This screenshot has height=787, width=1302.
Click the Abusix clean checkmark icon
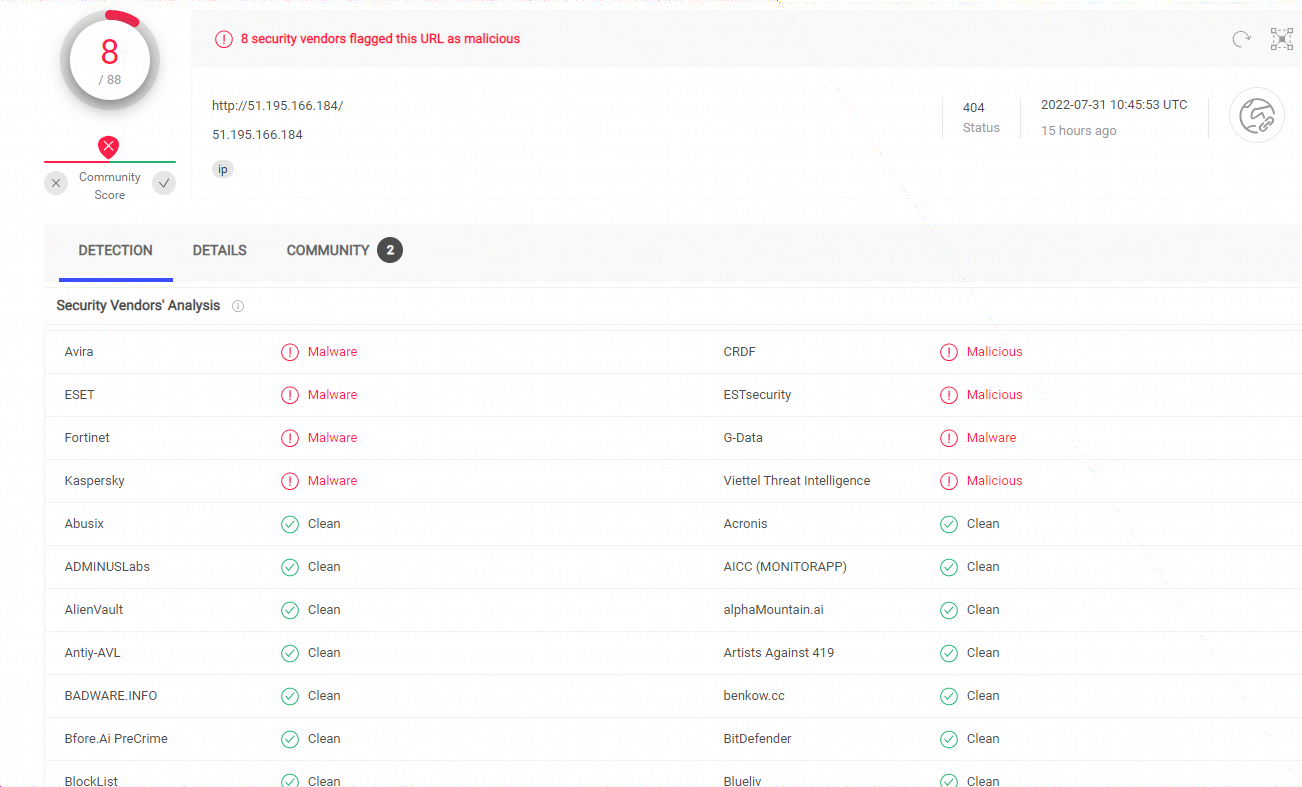pos(290,524)
